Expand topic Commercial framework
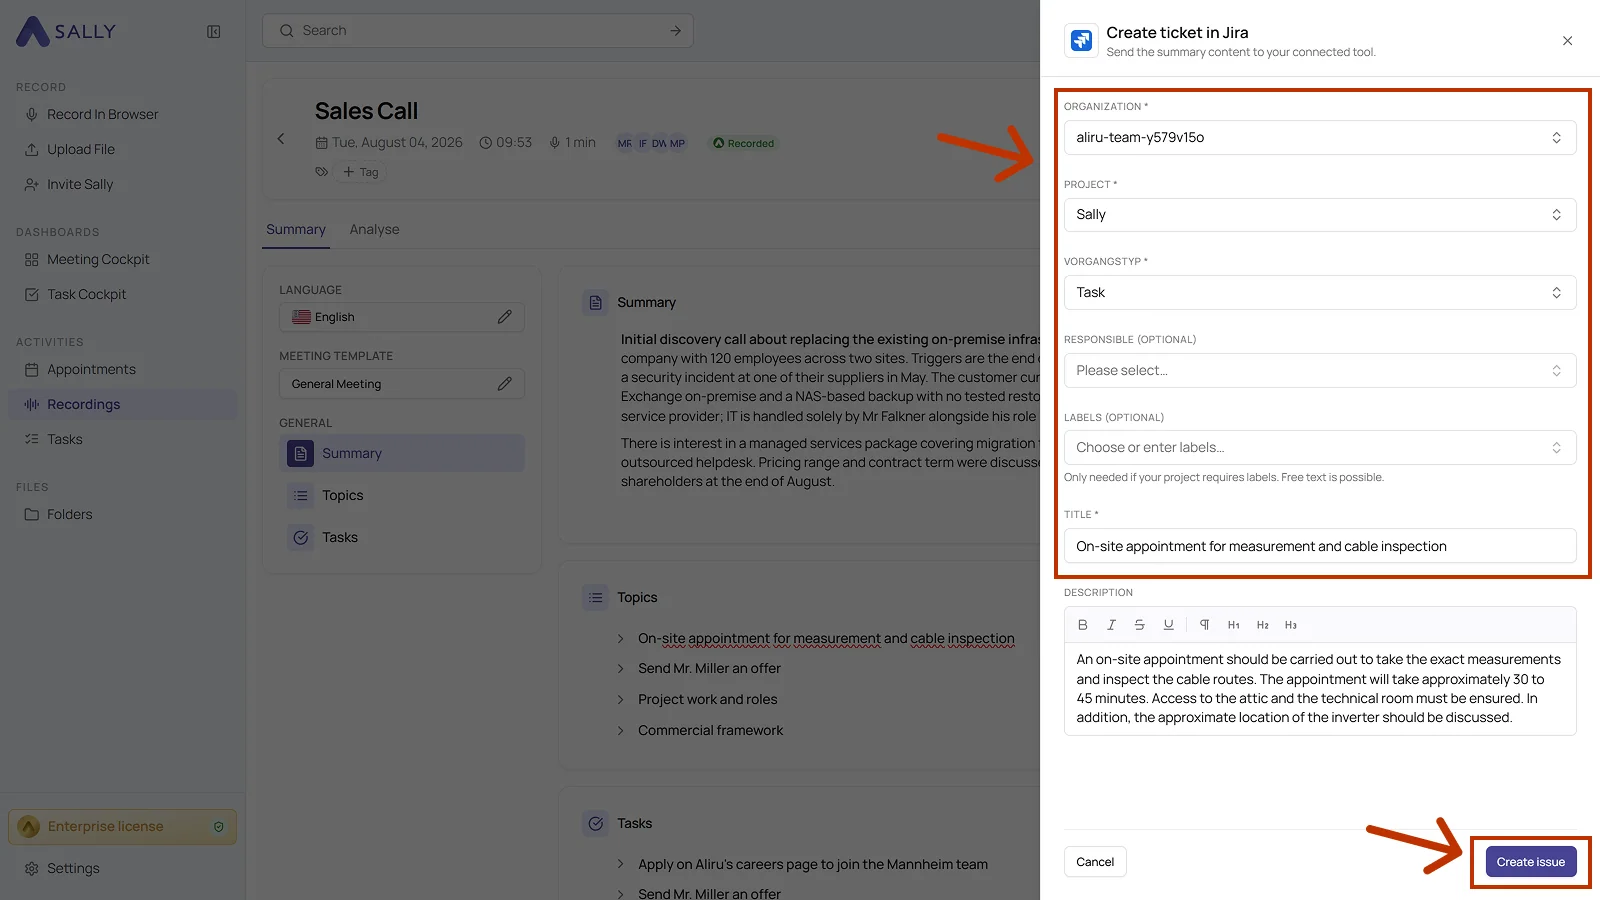 click(620, 730)
